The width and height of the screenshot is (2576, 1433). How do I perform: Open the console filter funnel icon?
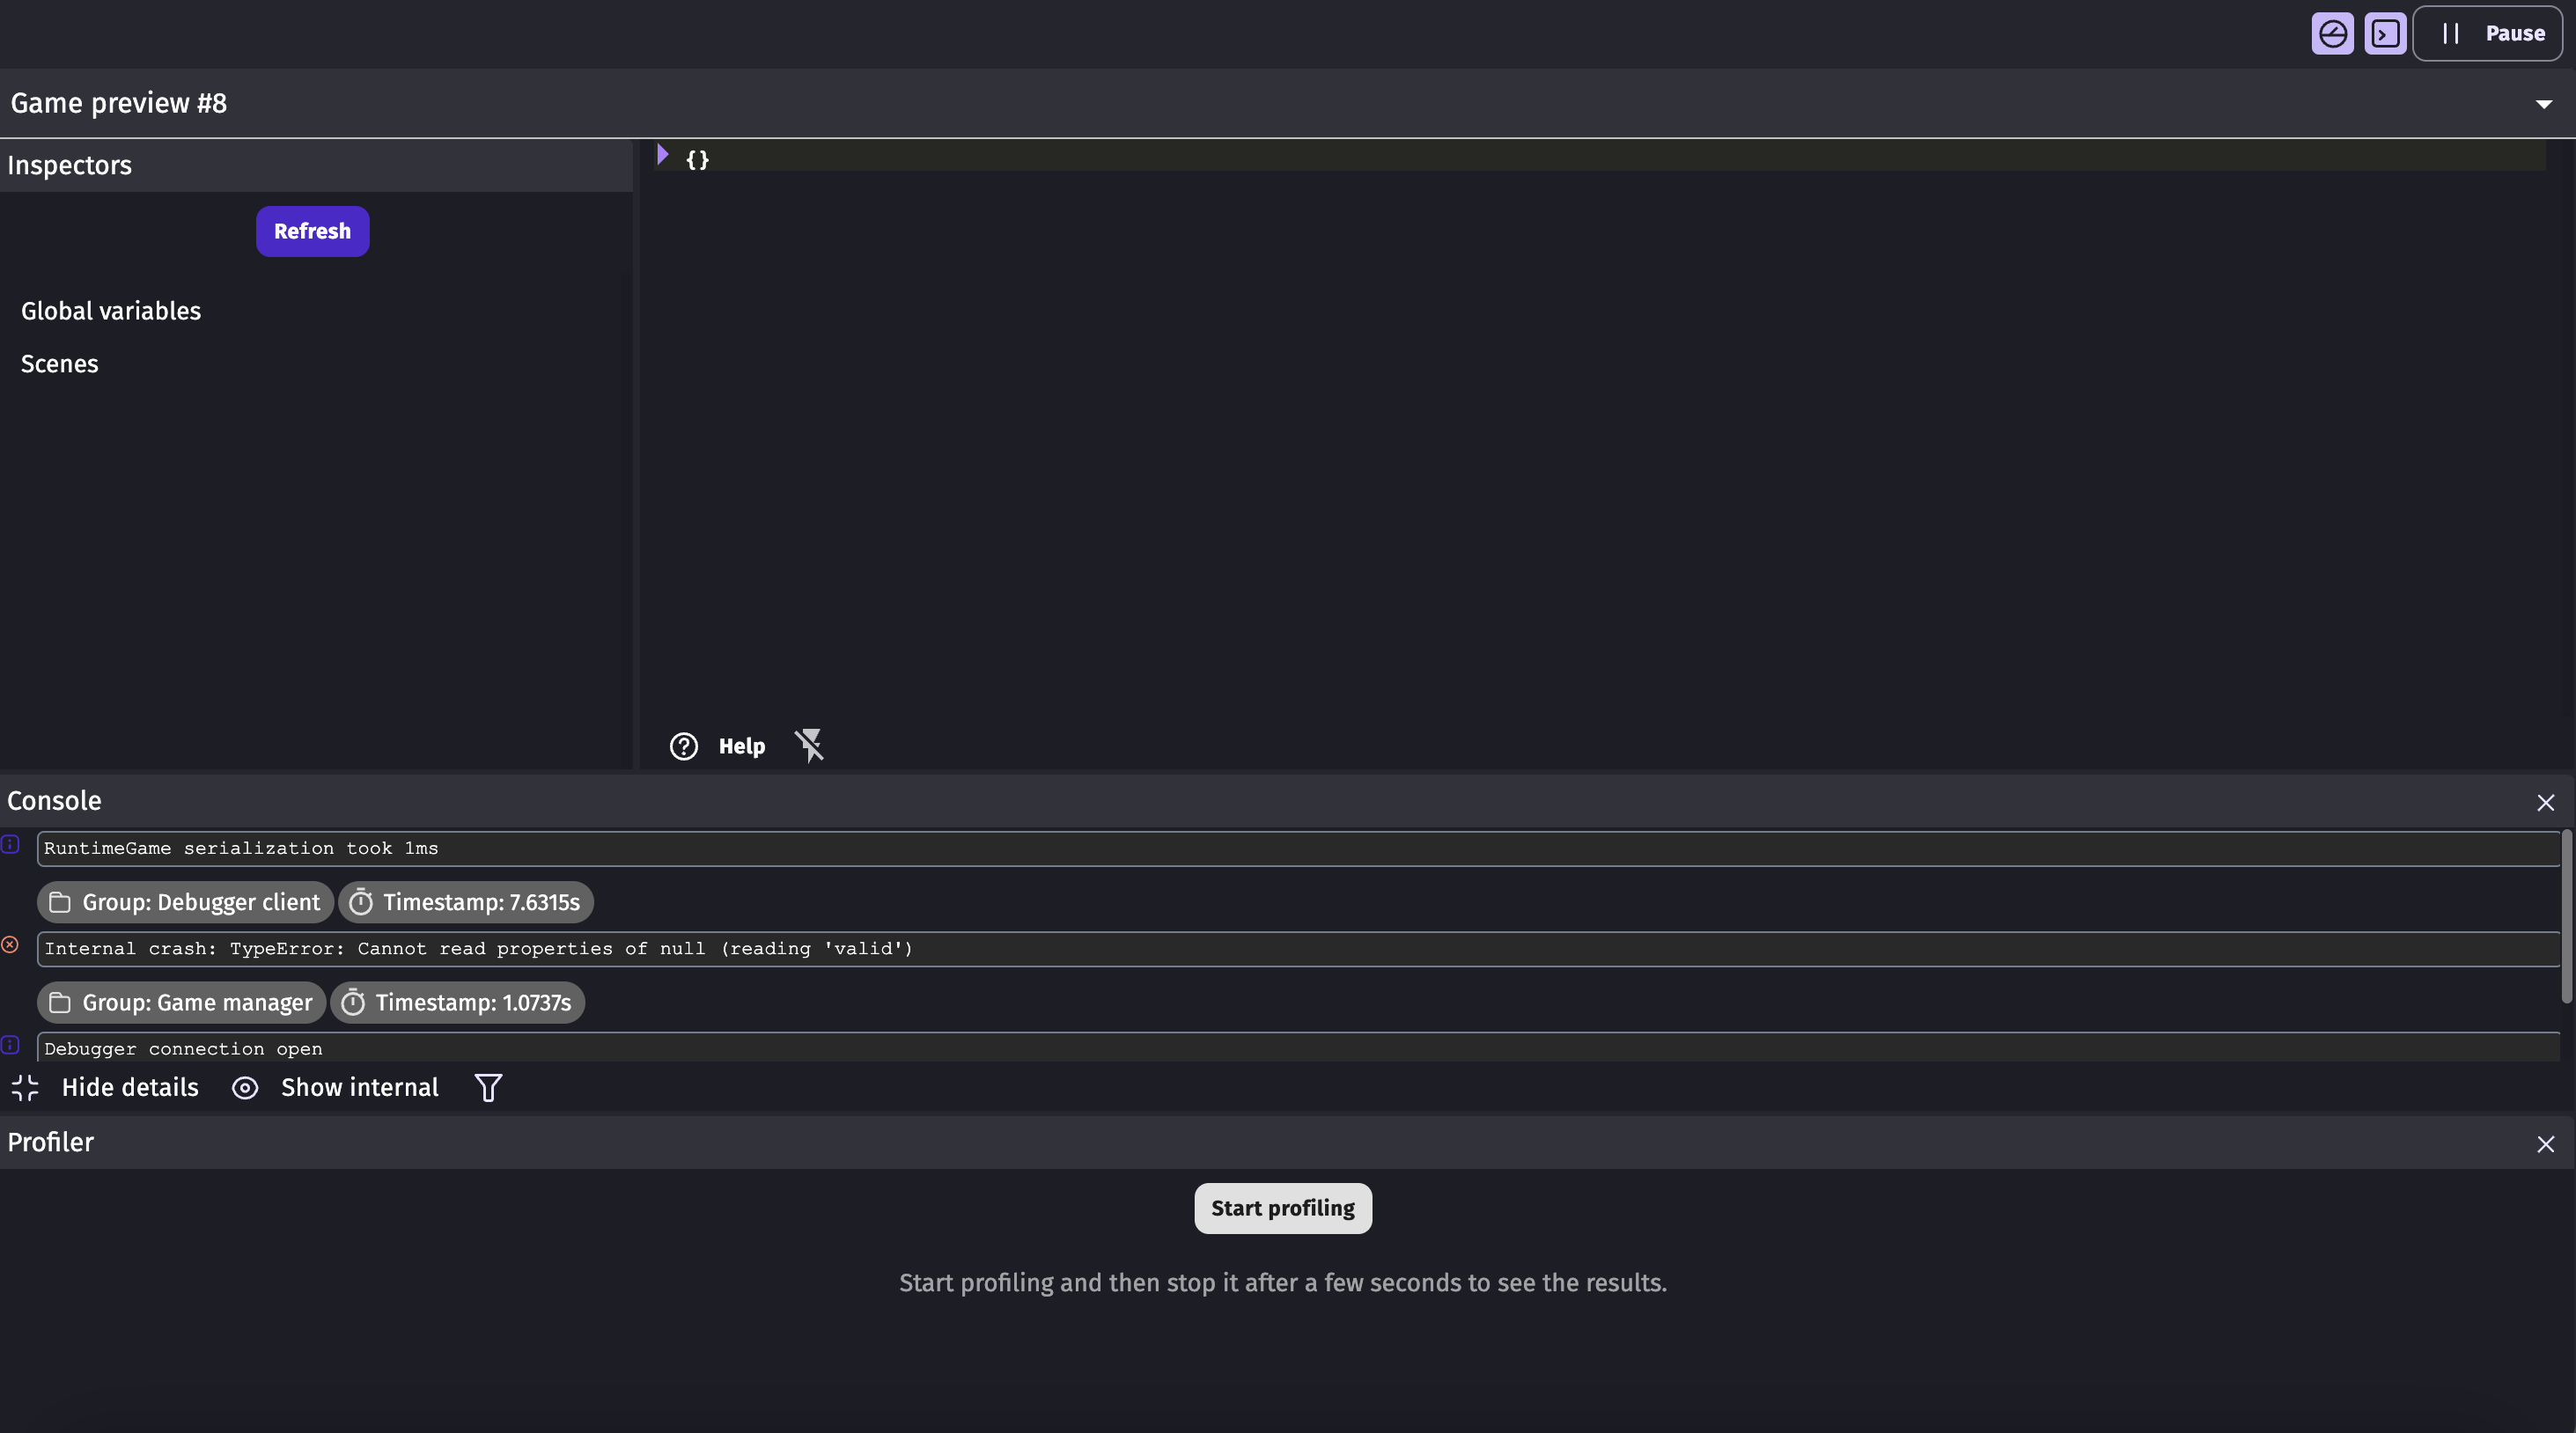tap(488, 1087)
